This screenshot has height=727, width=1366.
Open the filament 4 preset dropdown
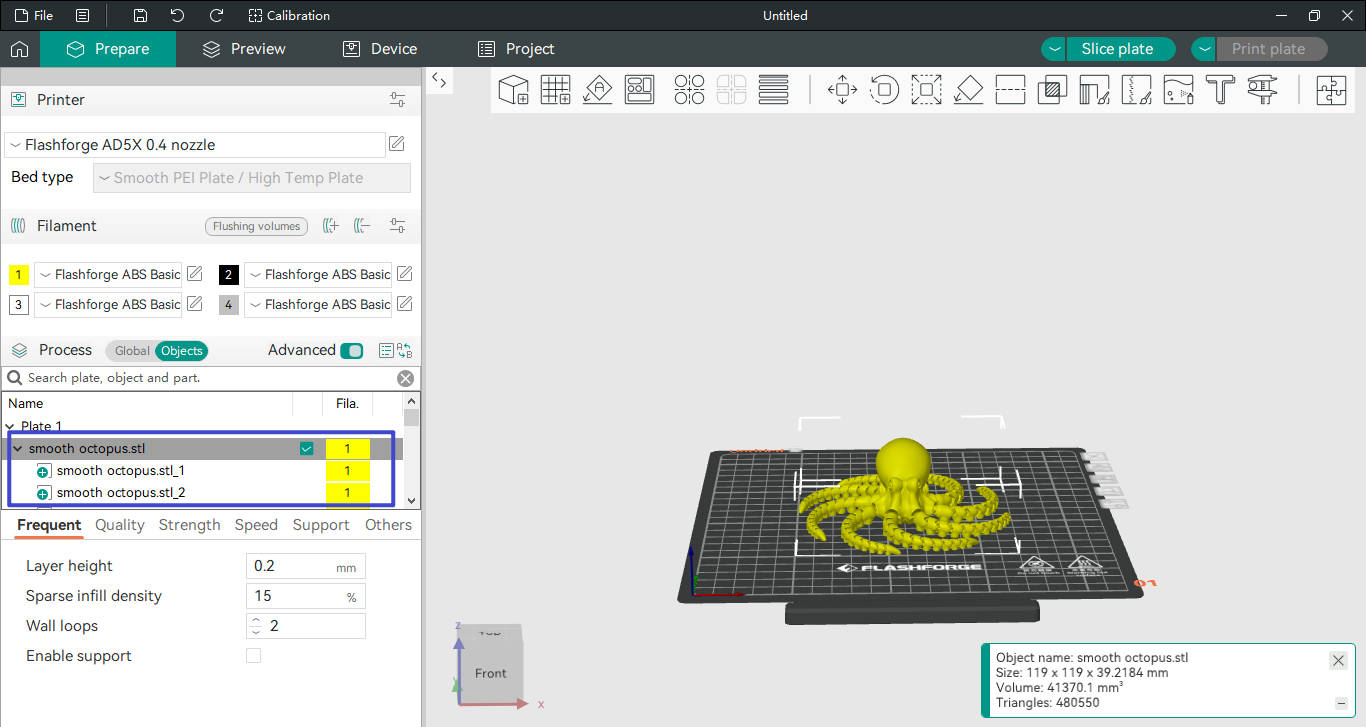tap(318, 304)
